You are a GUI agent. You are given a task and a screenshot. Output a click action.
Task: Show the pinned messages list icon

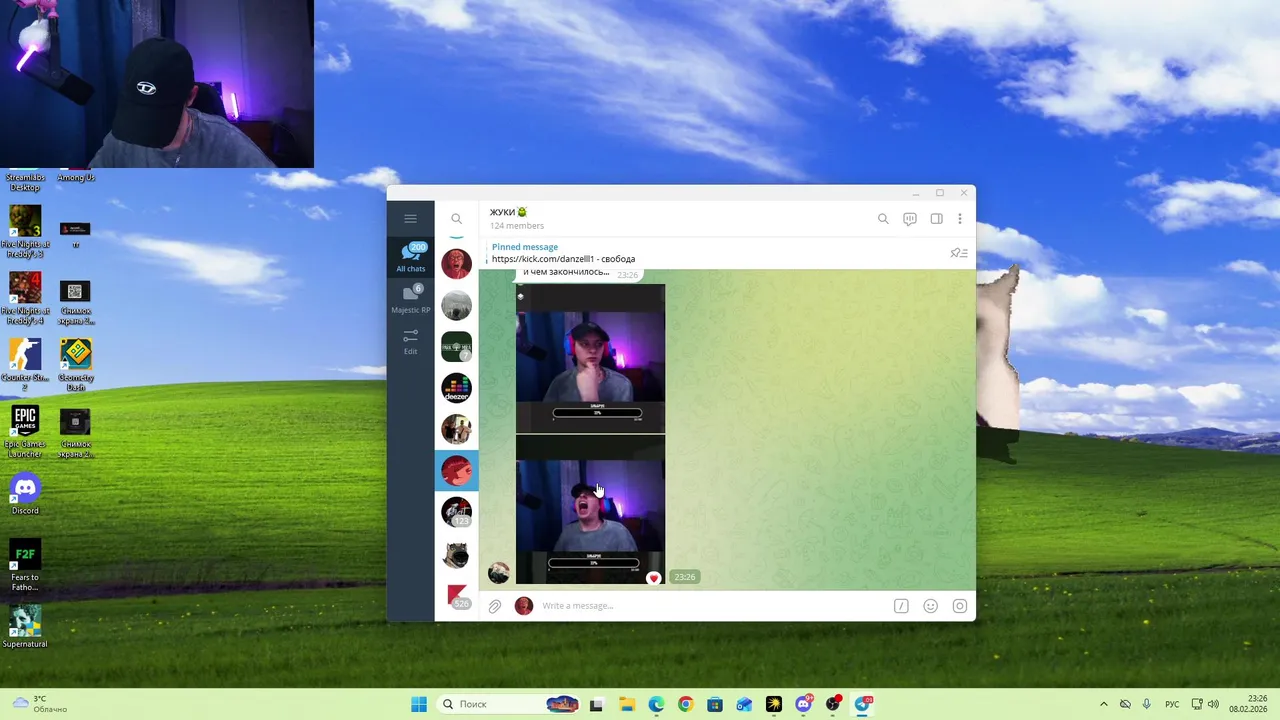(959, 253)
